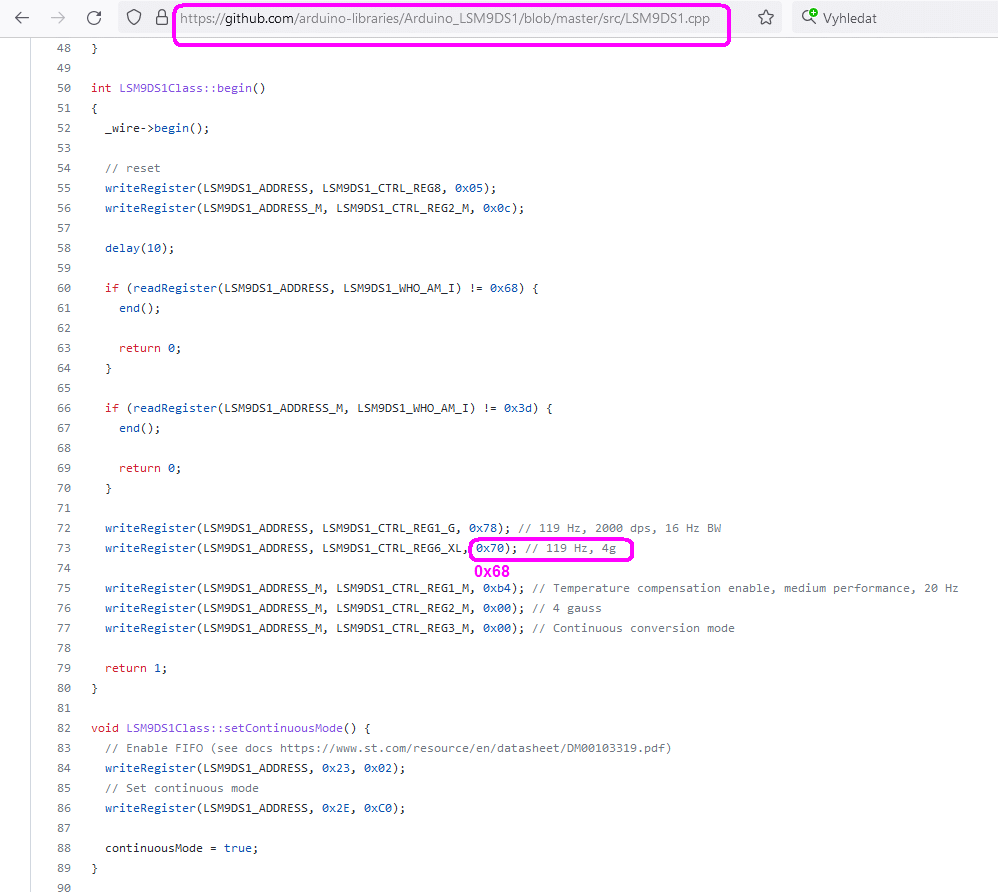Select line number 88
The width and height of the screenshot is (998, 892).
coord(64,848)
